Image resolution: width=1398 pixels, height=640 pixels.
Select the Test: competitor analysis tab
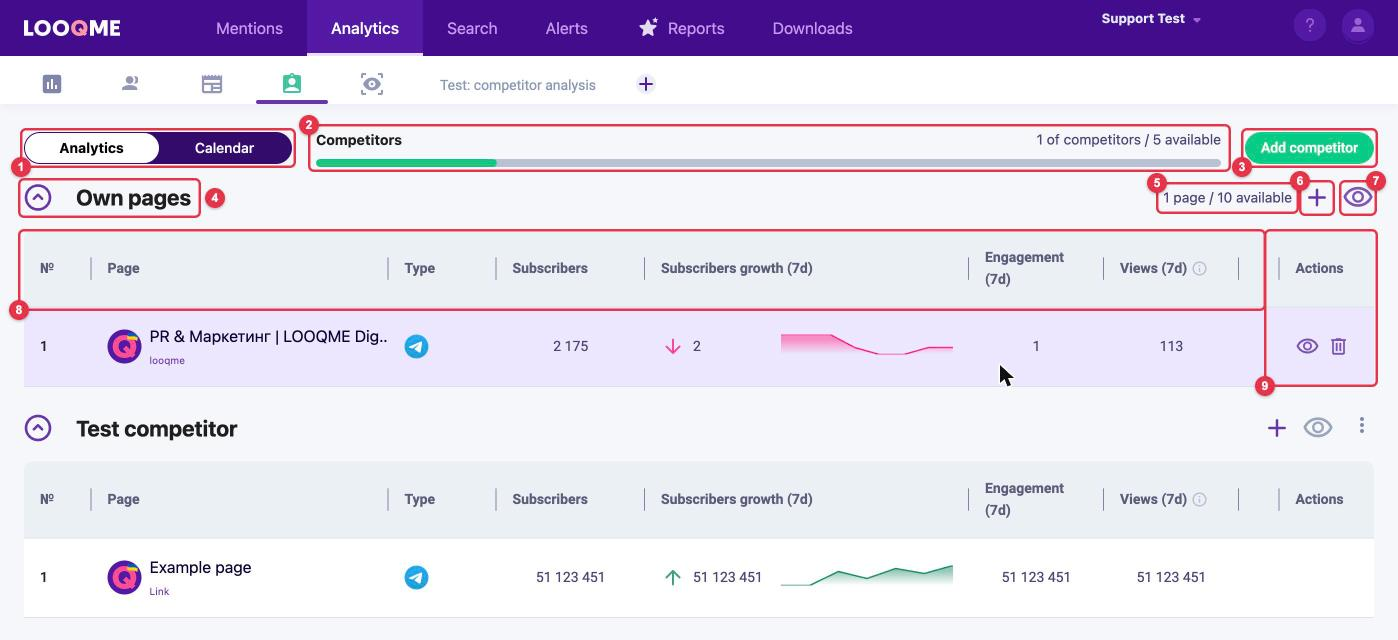(518, 85)
